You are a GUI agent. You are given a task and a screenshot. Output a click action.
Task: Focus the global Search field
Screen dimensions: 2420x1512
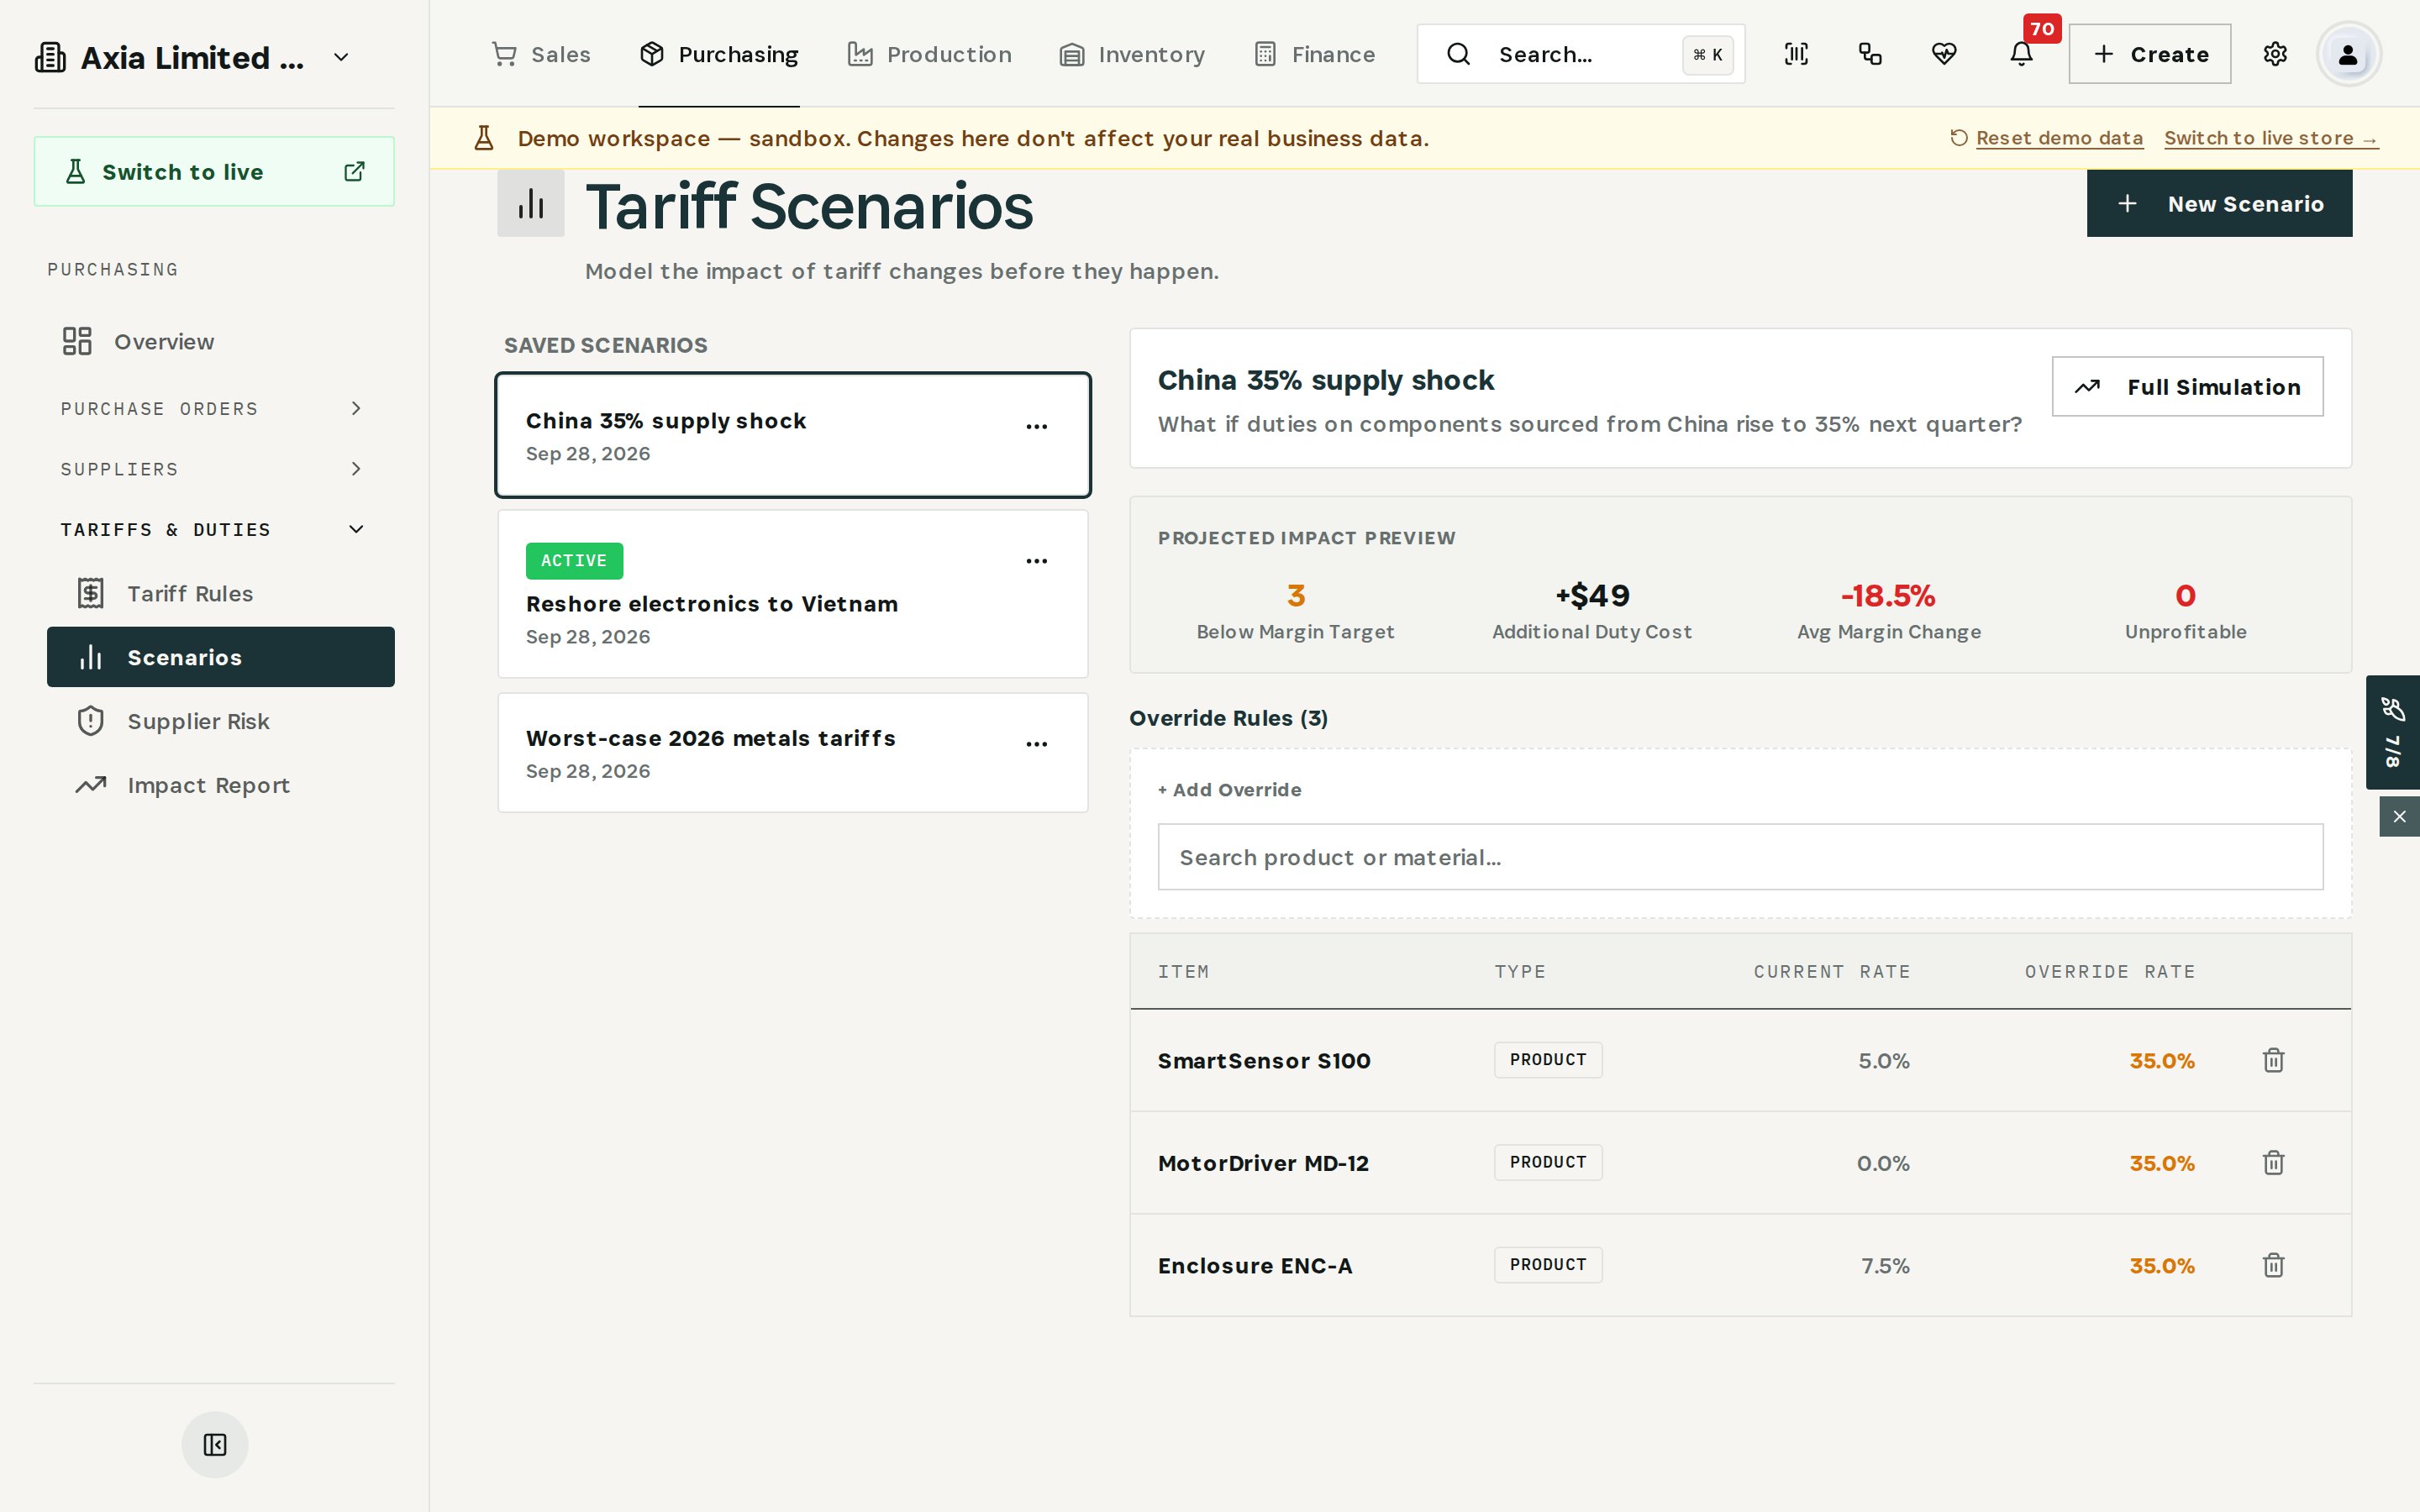[x=1580, y=54]
